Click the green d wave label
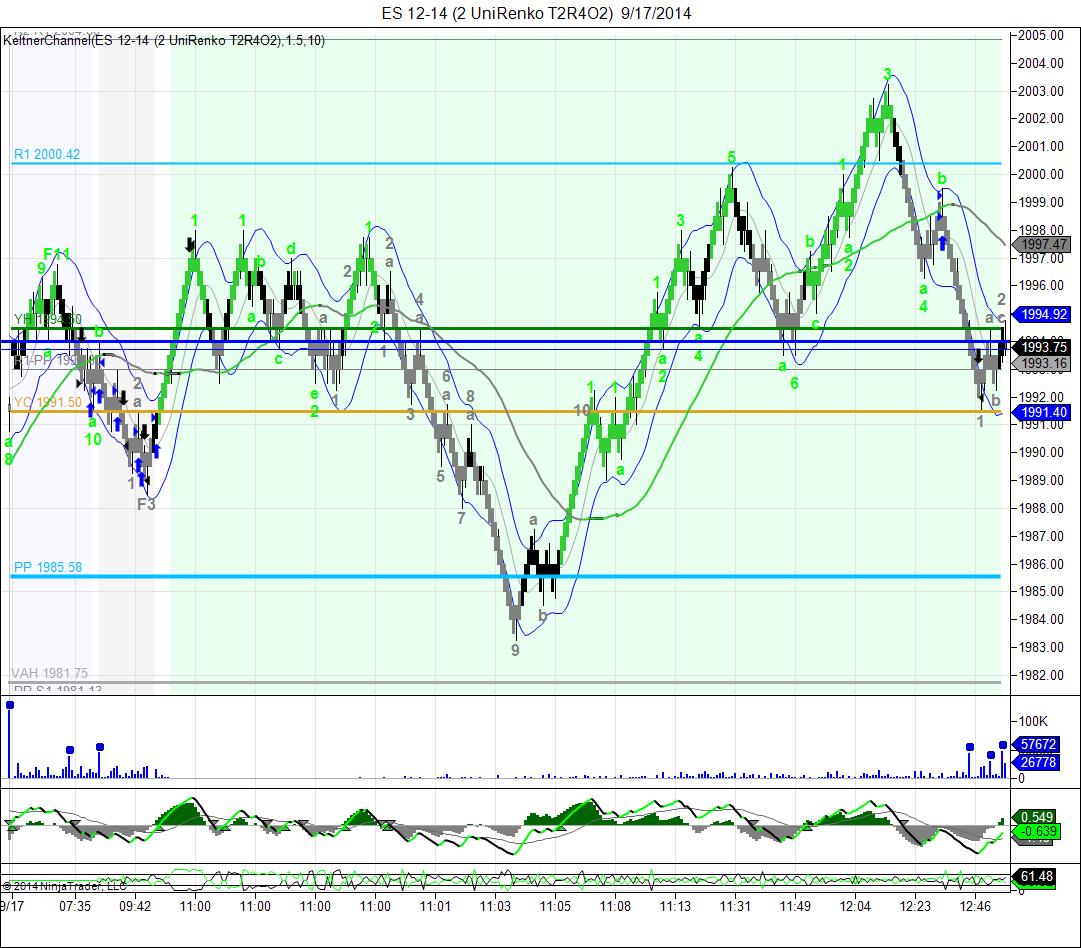Image resolution: width=1081 pixels, height=948 pixels. tap(291, 248)
